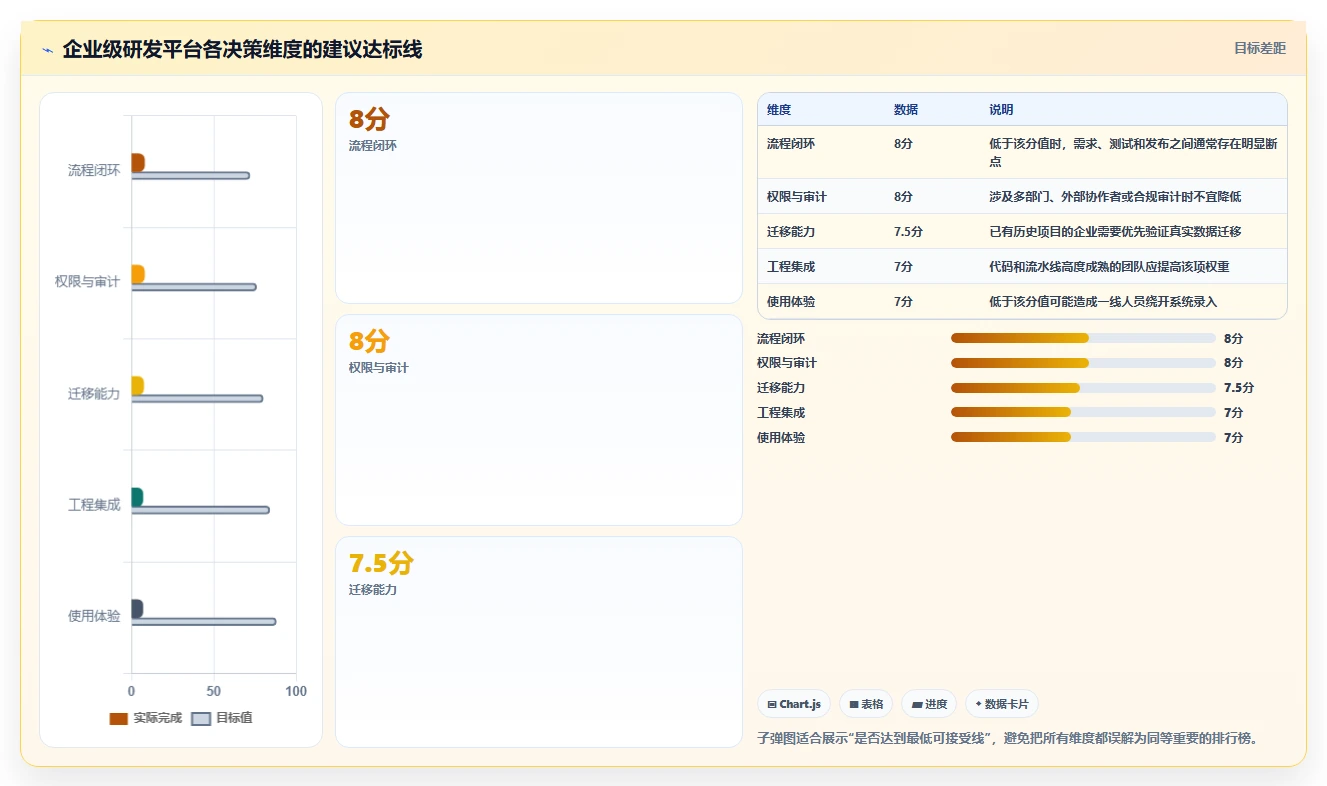Toggle the 实际完成 legend item in the chart

click(x=145, y=718)
